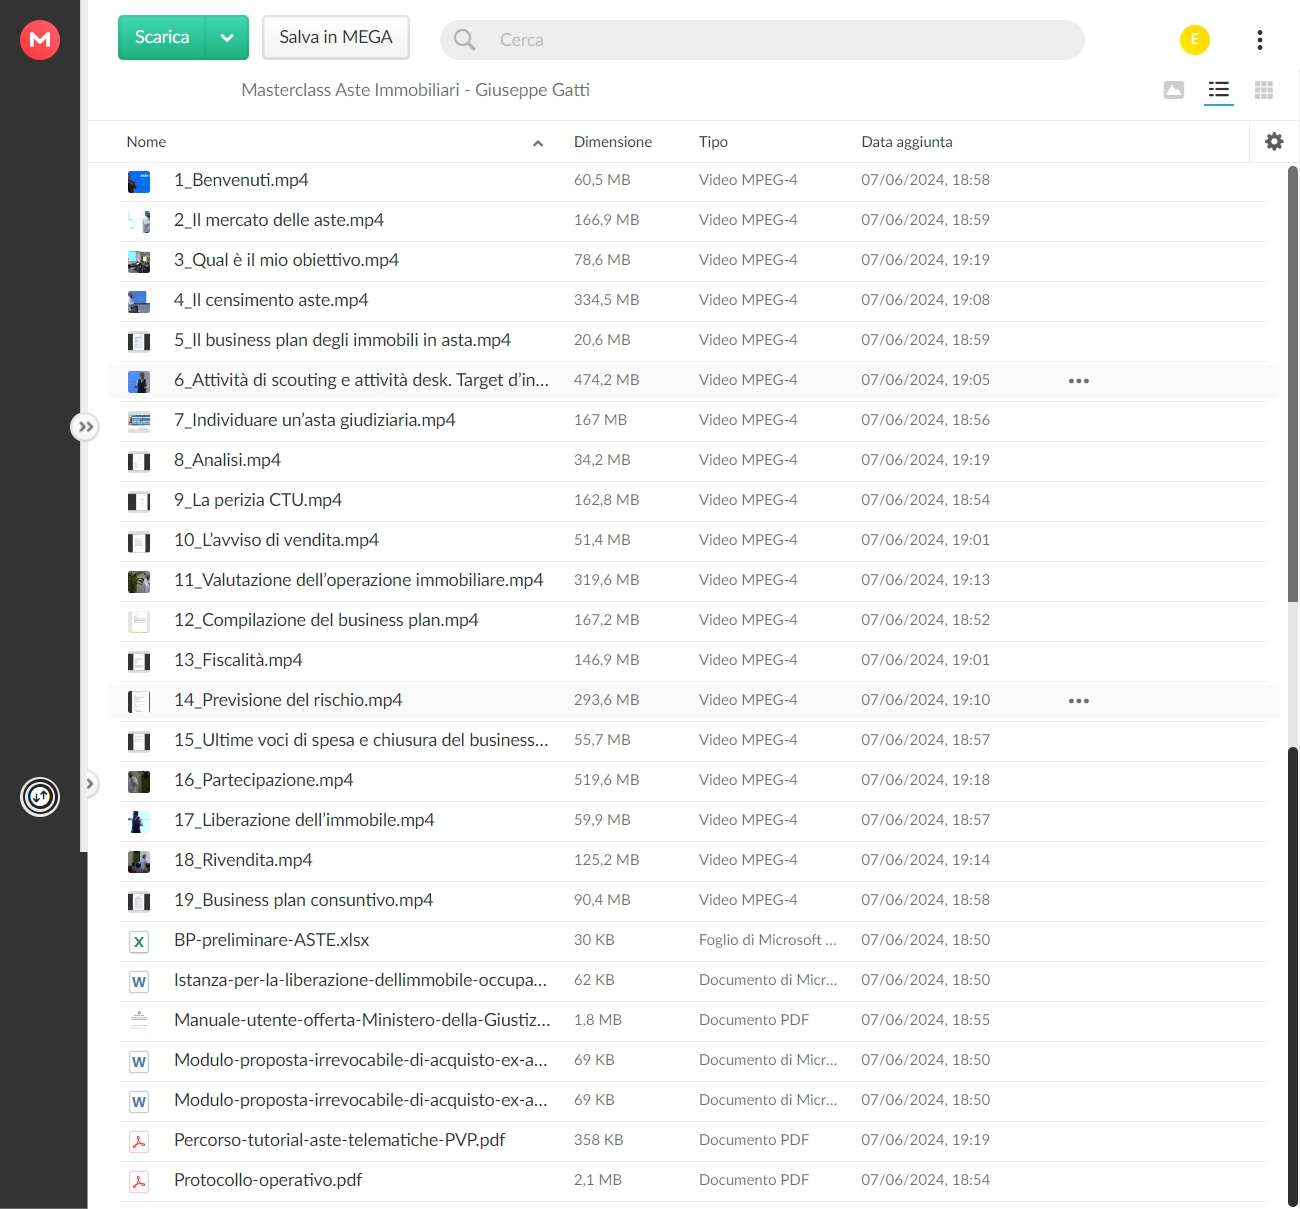Open the transfers circular arrows icon
This screenshot has width=1300, height=1209.
[40, 797]
